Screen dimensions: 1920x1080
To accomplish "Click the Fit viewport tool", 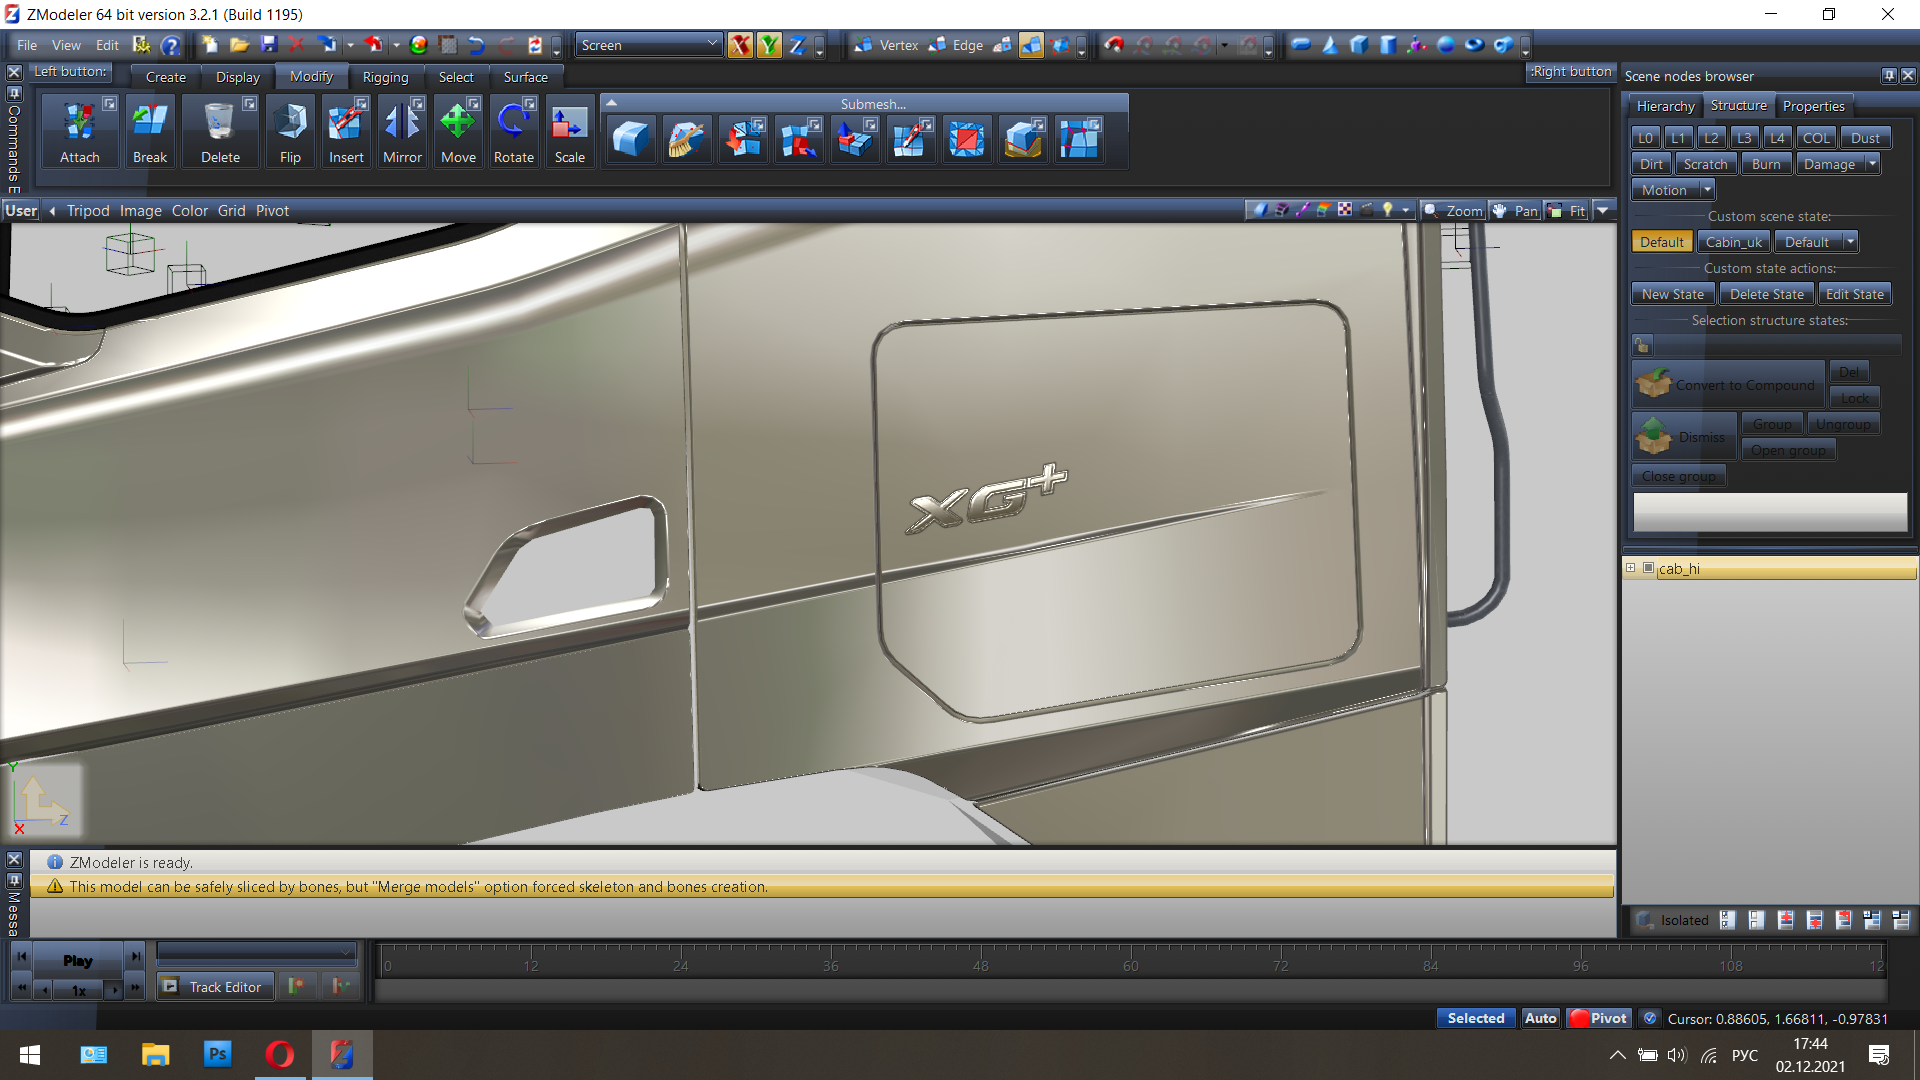I will click(1566, 210).
